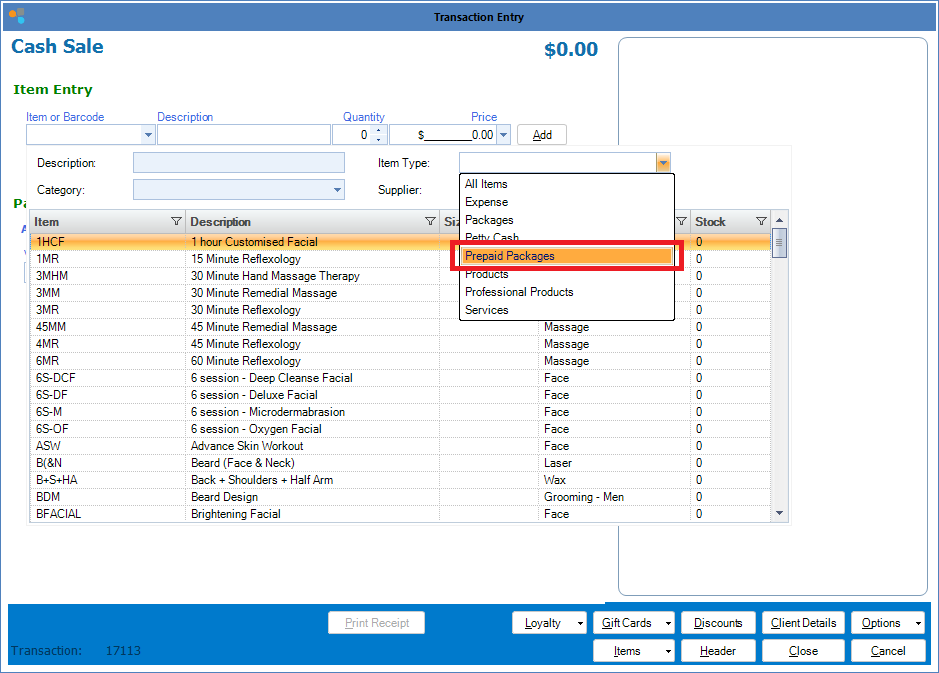Open the Discounts button
Image resolution: width=939 pixels, height=673 pixels.
pyautogui.click(x=718, y=623)
